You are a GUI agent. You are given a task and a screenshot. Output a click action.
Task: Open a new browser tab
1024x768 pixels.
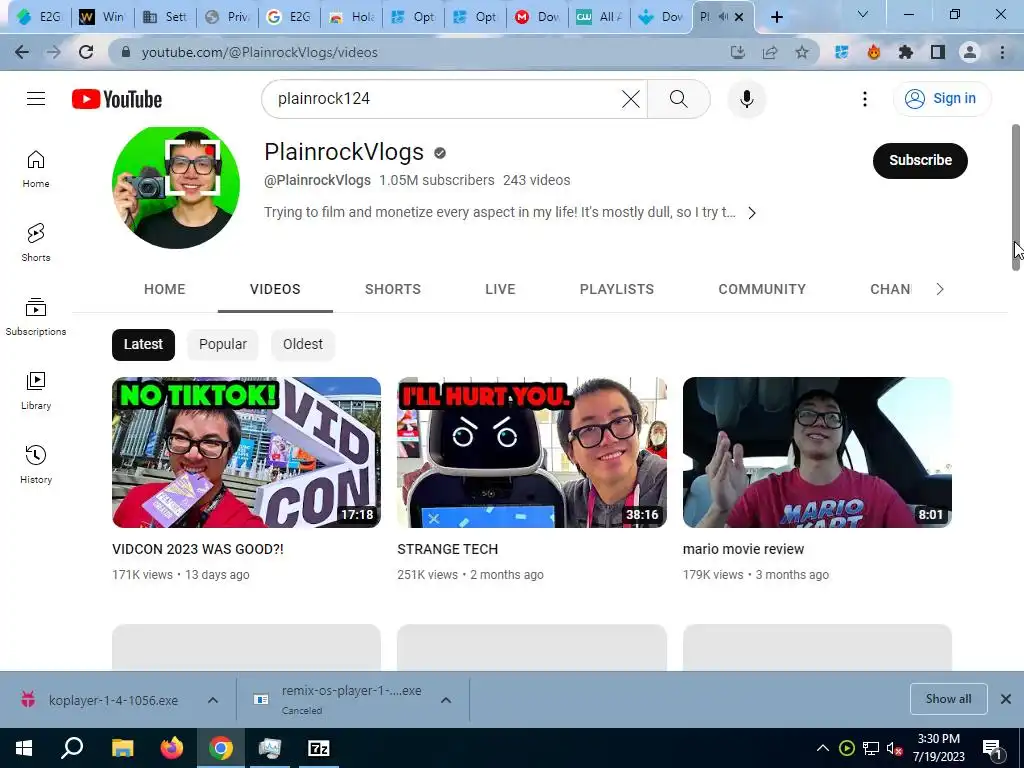[776, 17]
